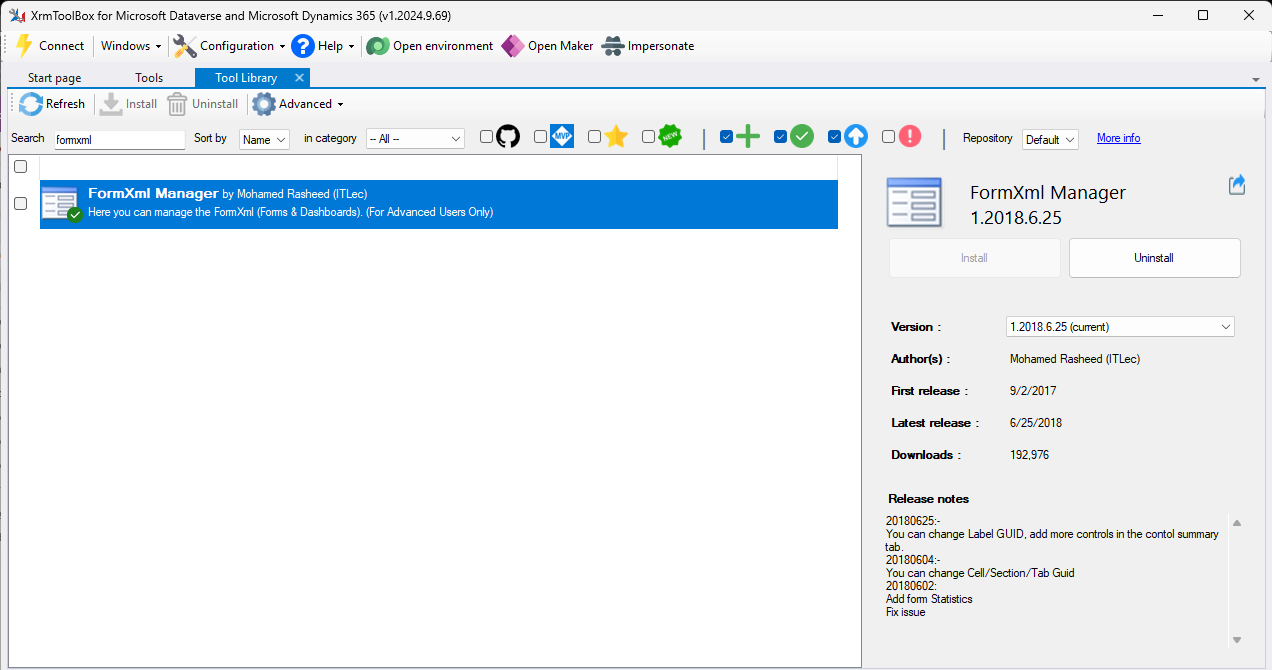Click the tab list overflow arrow

point(1256,79)
